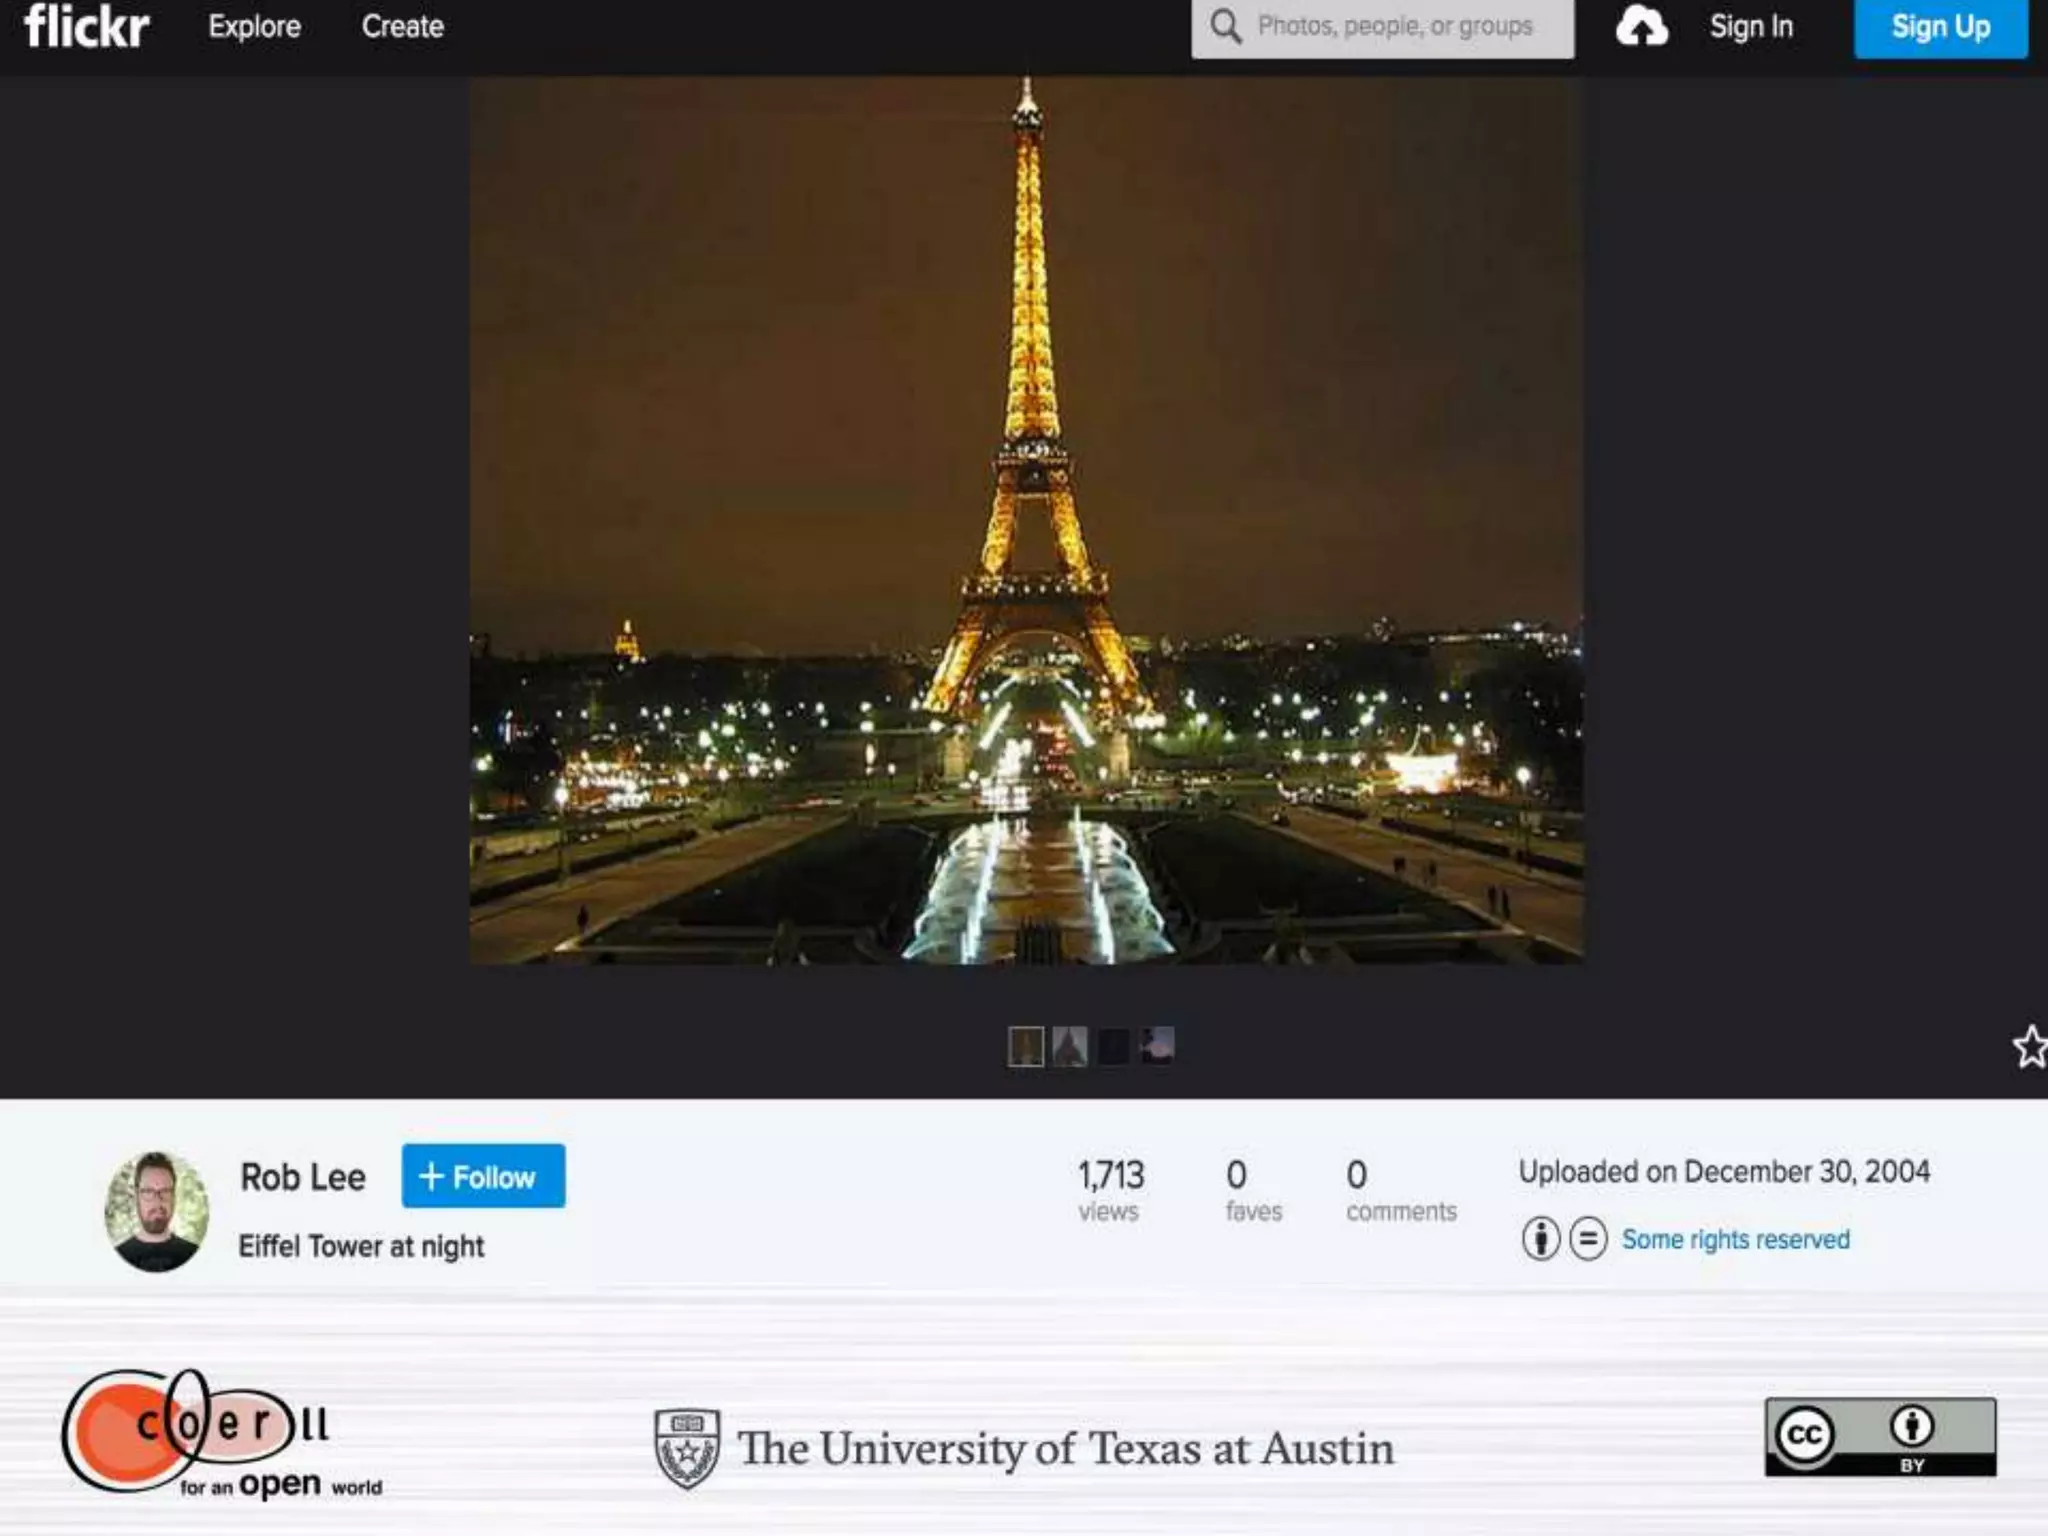
Task: Open the Explore menu
Action: [254, 27]
